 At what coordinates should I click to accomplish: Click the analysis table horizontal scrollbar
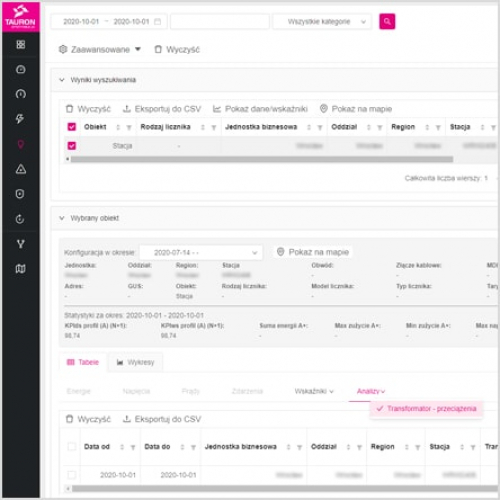(x=285, y=489)
